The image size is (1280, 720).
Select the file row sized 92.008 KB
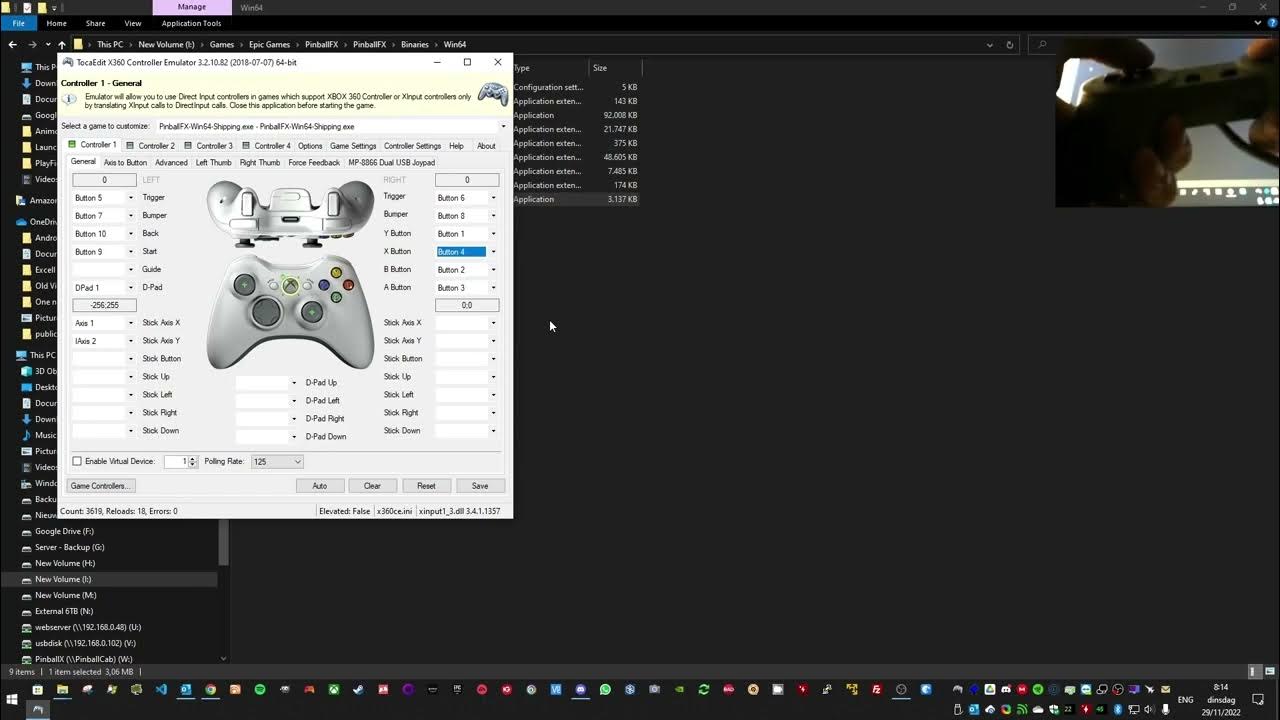575,115
